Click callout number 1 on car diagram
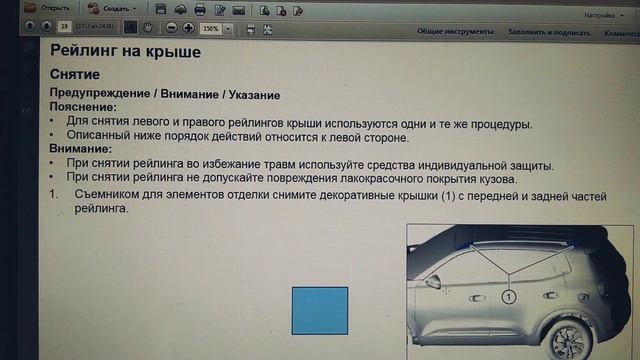This screenshot has width=640, height=360. click(509, 297)
